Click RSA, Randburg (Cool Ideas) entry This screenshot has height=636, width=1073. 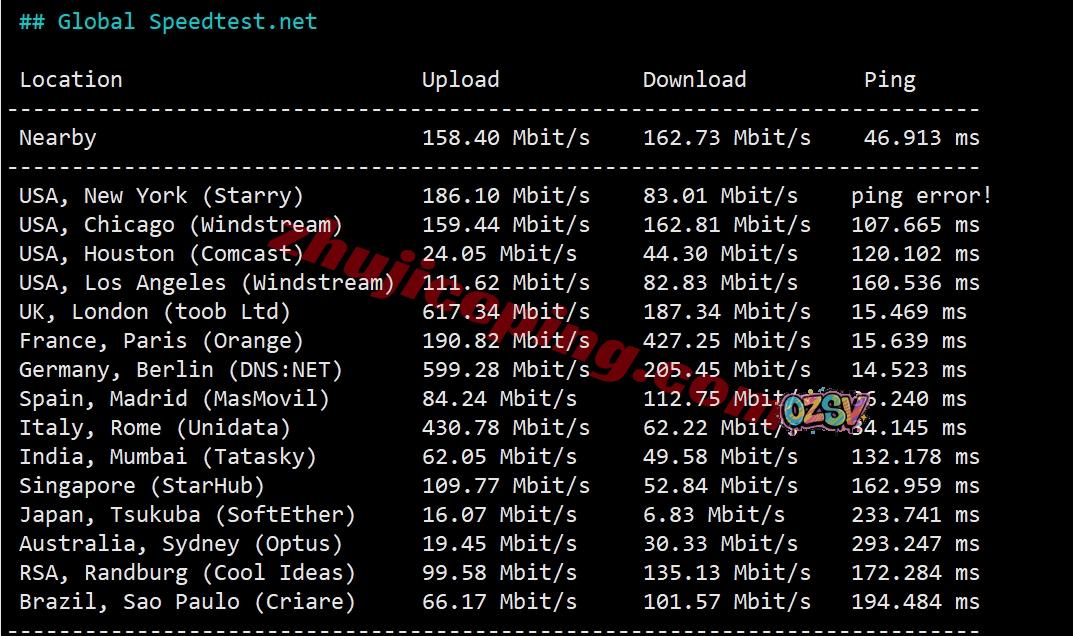point(188,573)
